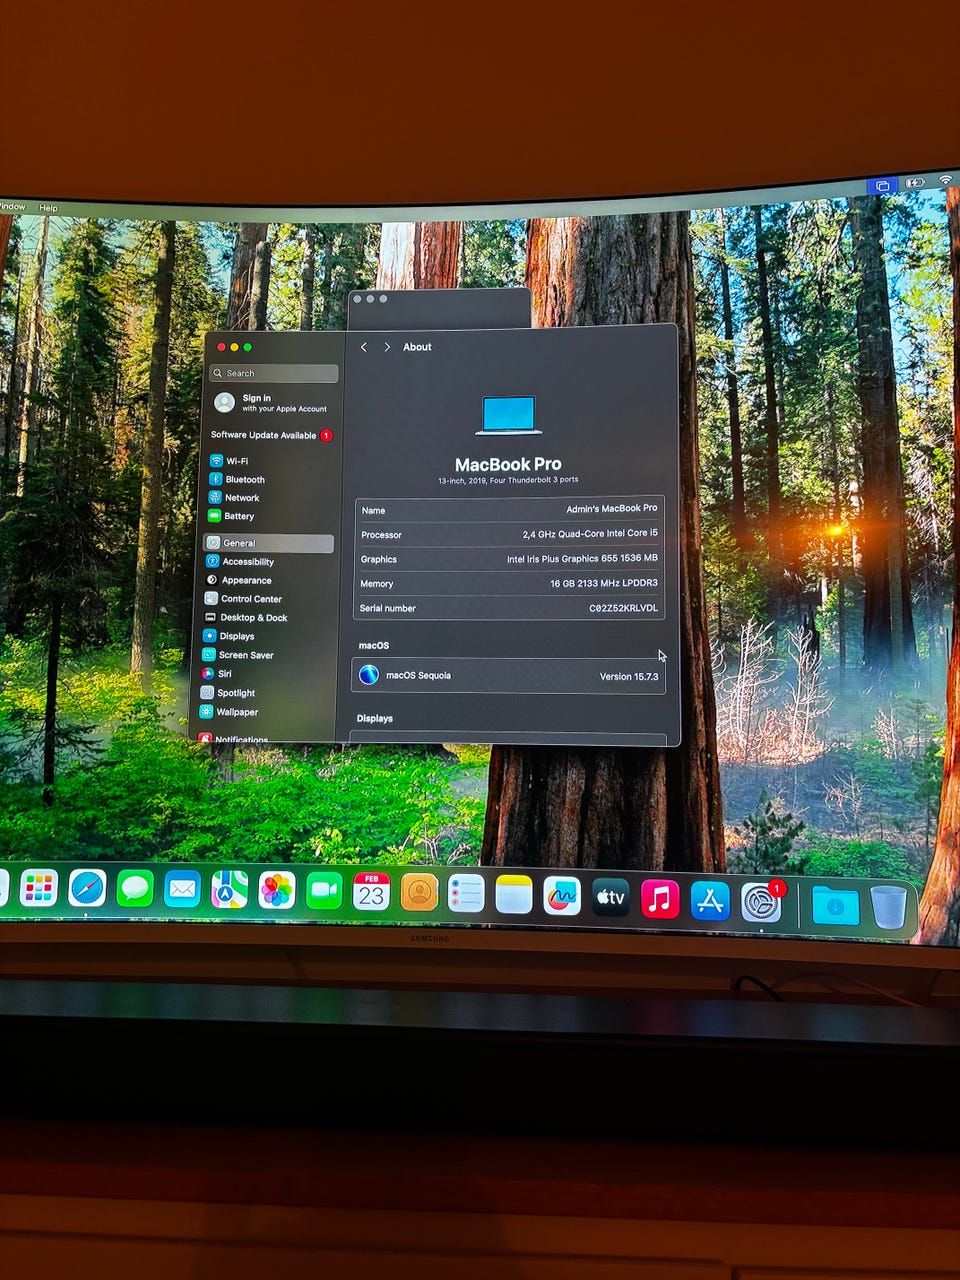Open Spotlight settings

point(228,693)
